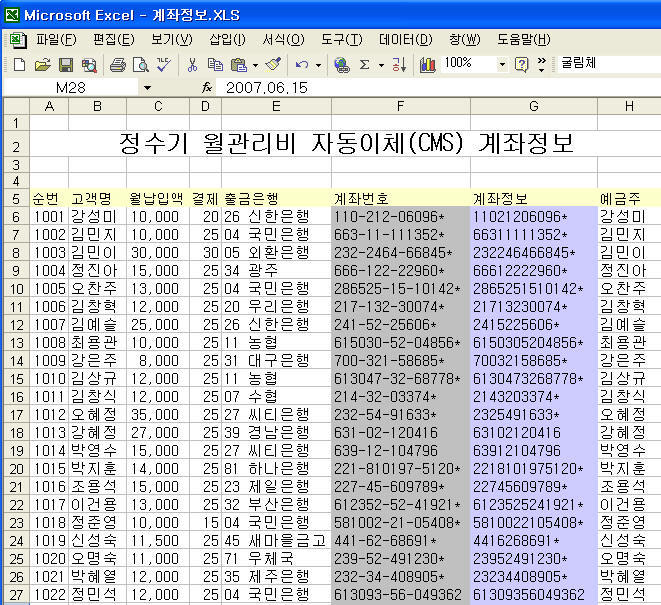Open the 삽입(I) menu
The height and width of the screenshot is (605, 661).
click(x=227, y=40)
